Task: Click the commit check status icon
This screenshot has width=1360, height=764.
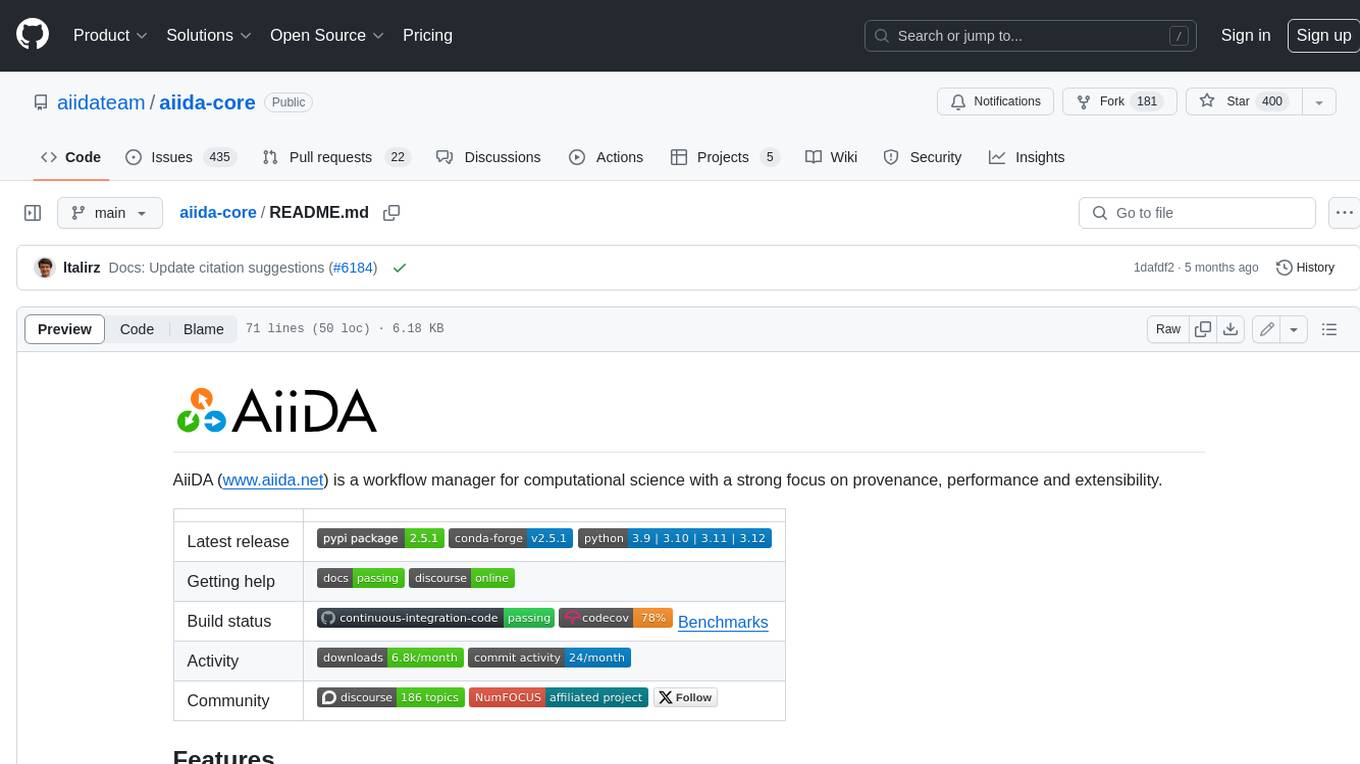Action: pos(400,268)
